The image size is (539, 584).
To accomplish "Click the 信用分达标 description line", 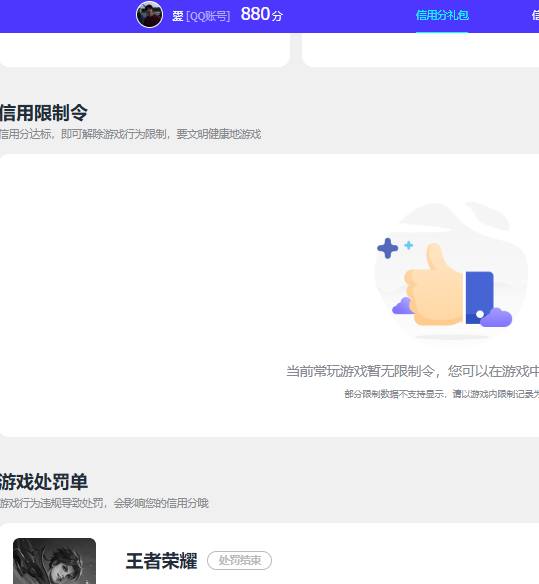I will coord(130,134).
